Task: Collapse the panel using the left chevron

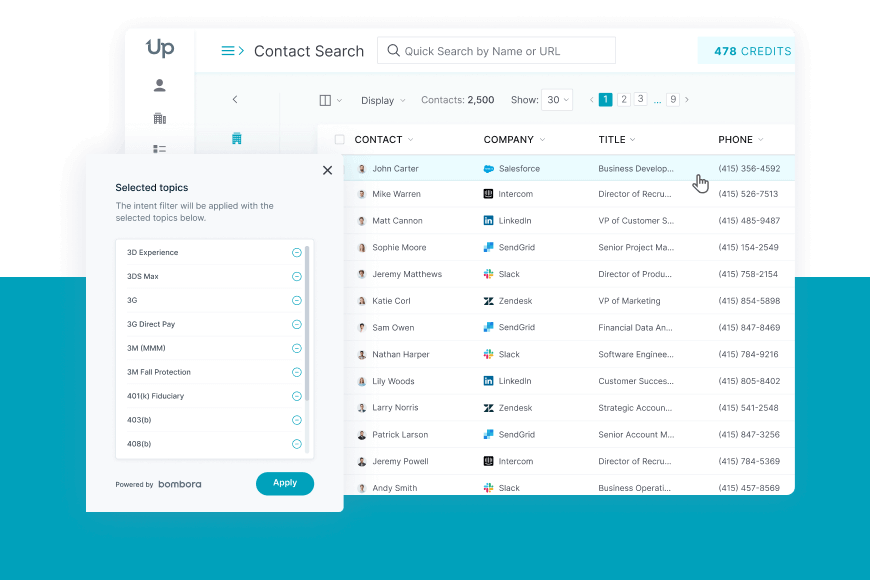Action: pos(234,99)
